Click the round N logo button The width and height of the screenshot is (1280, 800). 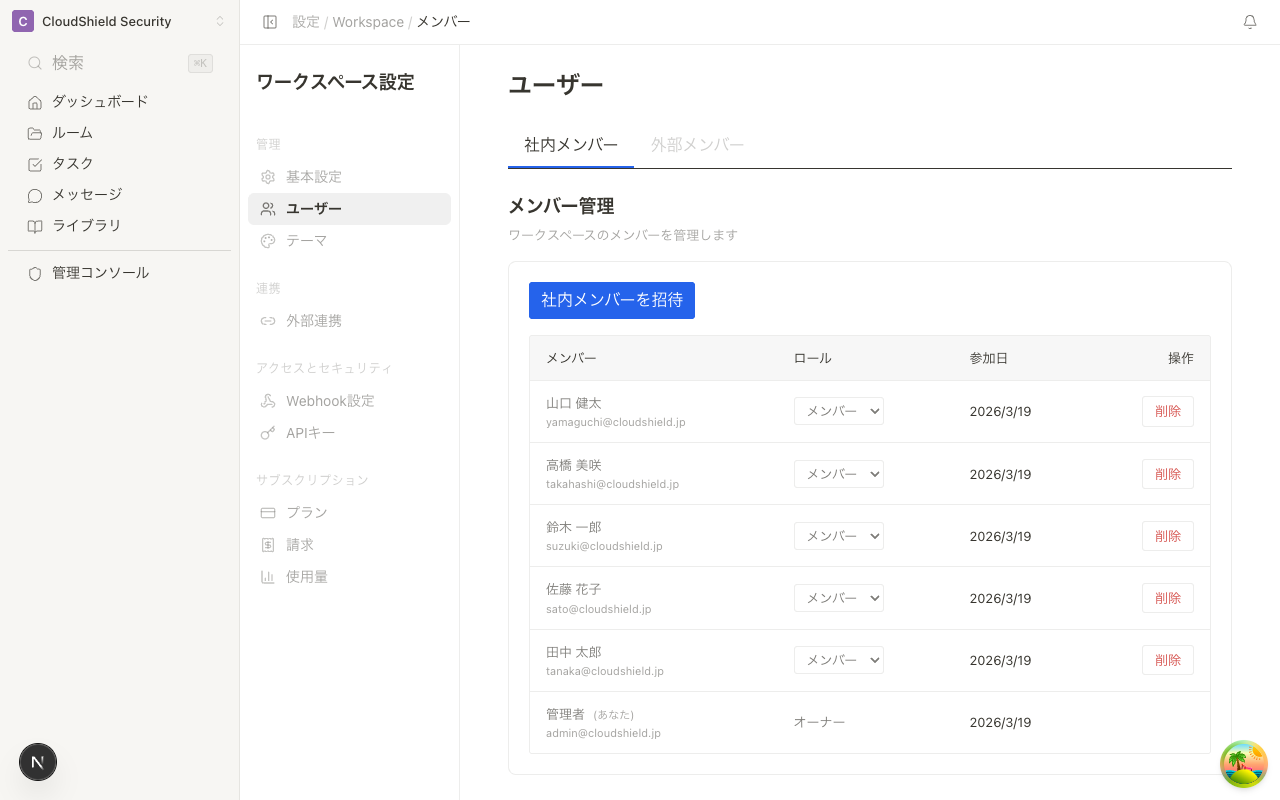pos(38,762)
